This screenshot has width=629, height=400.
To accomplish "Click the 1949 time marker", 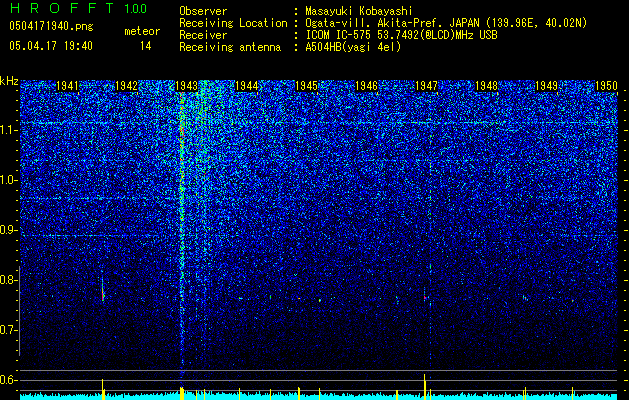I will pyautogui.click(x=546, y=86).
